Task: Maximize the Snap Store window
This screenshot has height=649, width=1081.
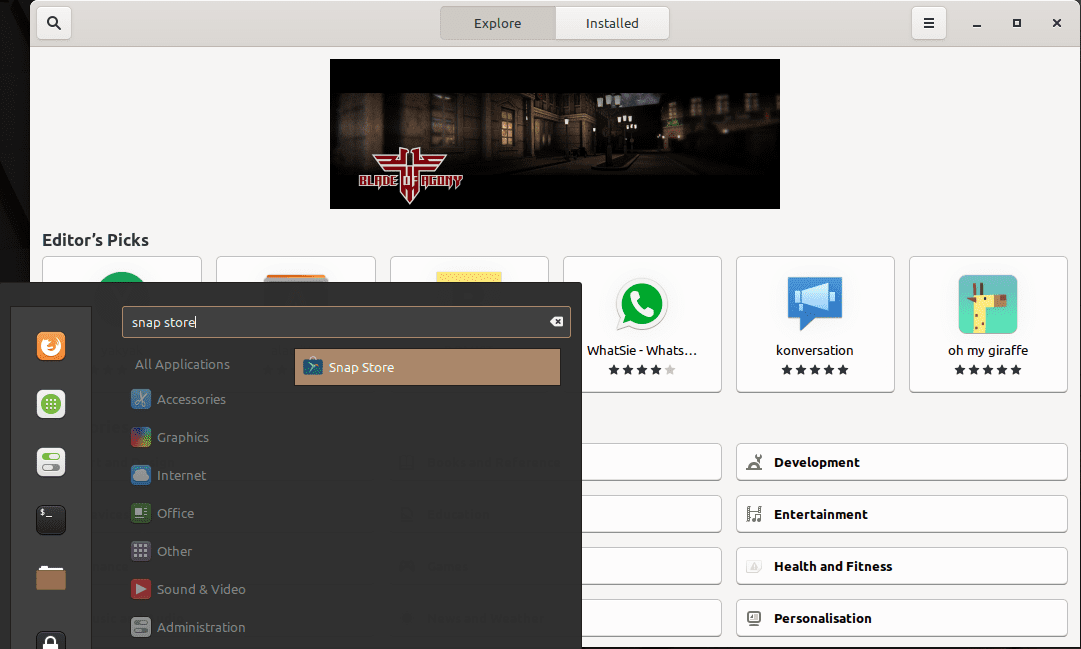Action: 1017,23
